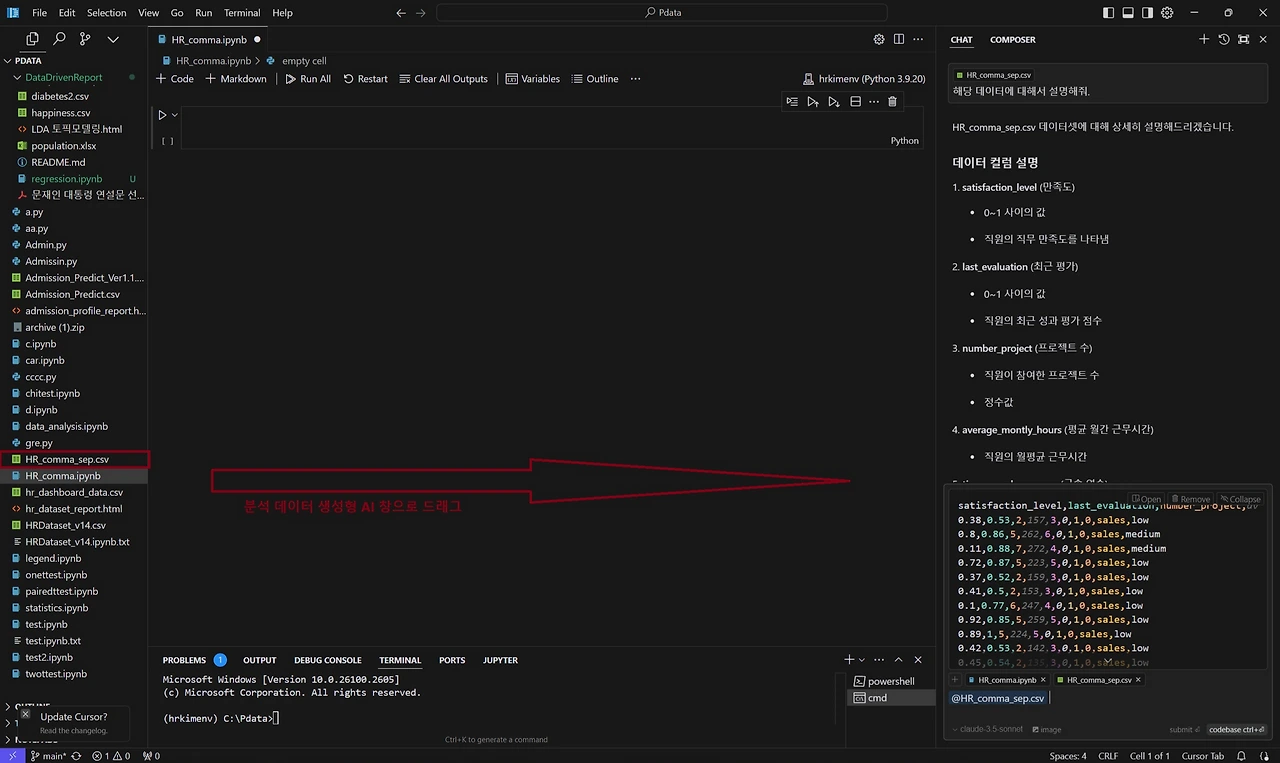
Task: Select the HR_comma.ipynb editor tab
Action: 209,39
